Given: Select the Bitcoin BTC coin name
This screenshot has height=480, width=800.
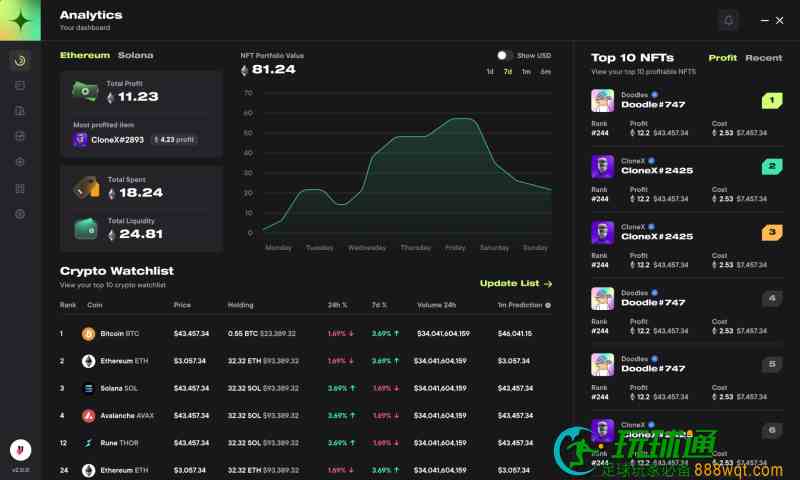Looking at the screenshot, I should coord(119,334).
